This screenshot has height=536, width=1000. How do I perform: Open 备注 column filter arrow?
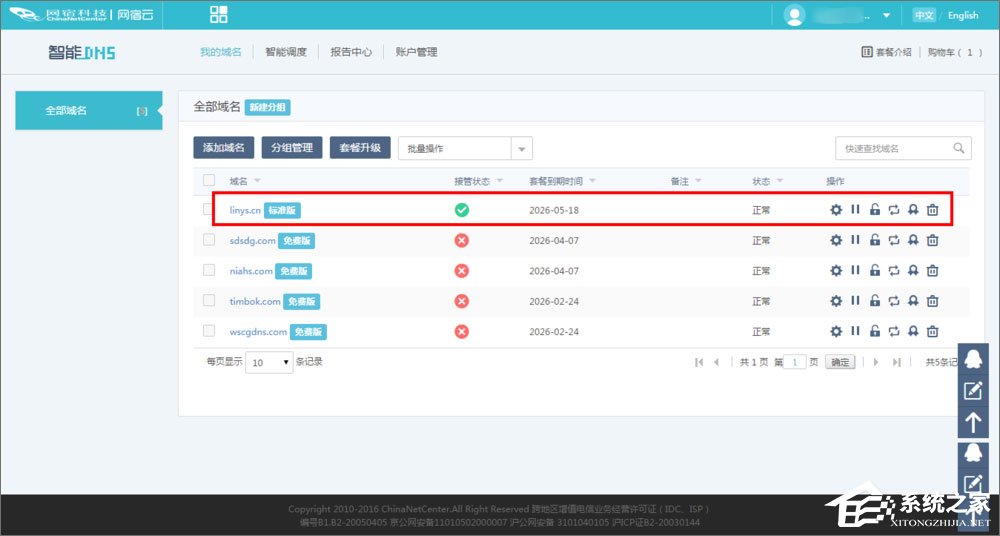point(698,181)
